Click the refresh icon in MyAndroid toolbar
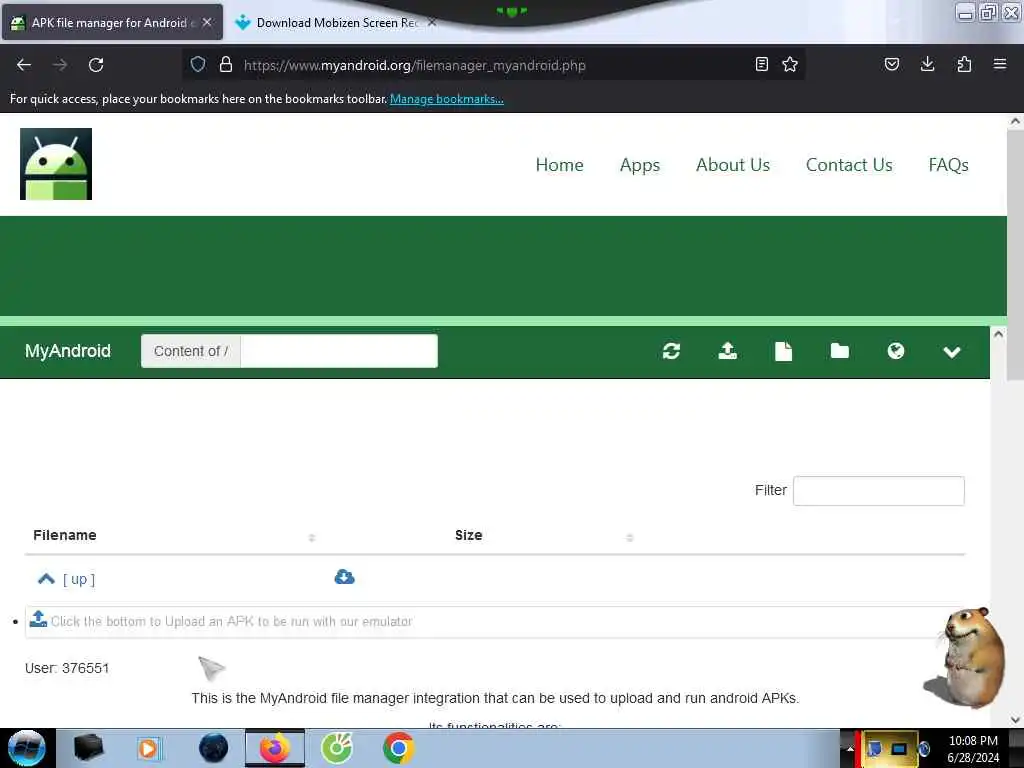Screen dimensions: 1024x768 [671, 351]
